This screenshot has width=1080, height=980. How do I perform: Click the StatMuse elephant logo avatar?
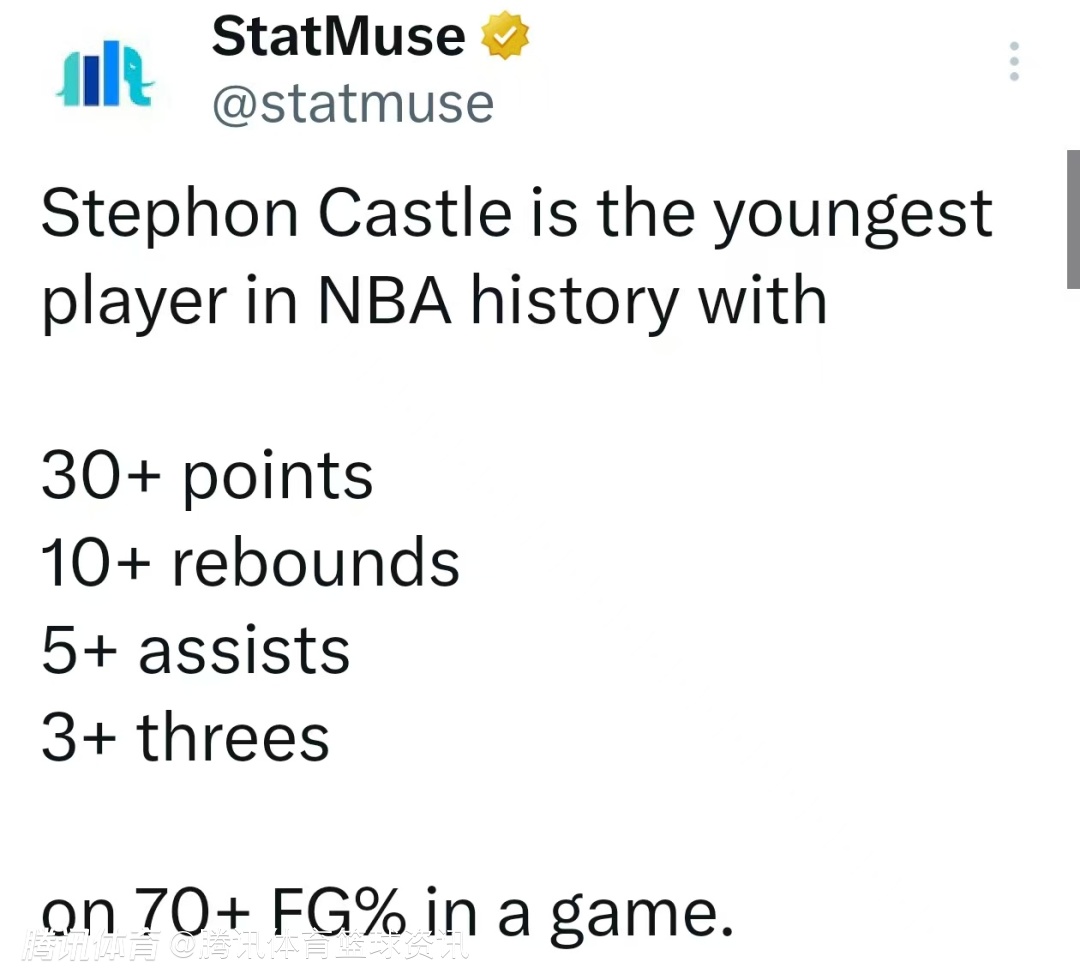105,73
